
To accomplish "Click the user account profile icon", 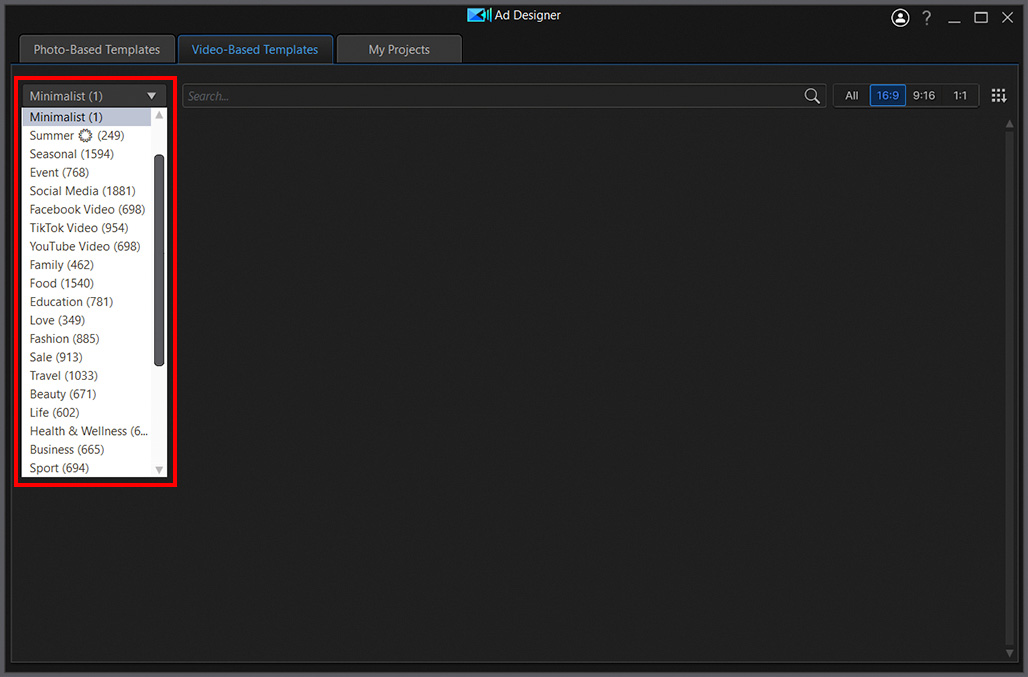I will 900,18.
